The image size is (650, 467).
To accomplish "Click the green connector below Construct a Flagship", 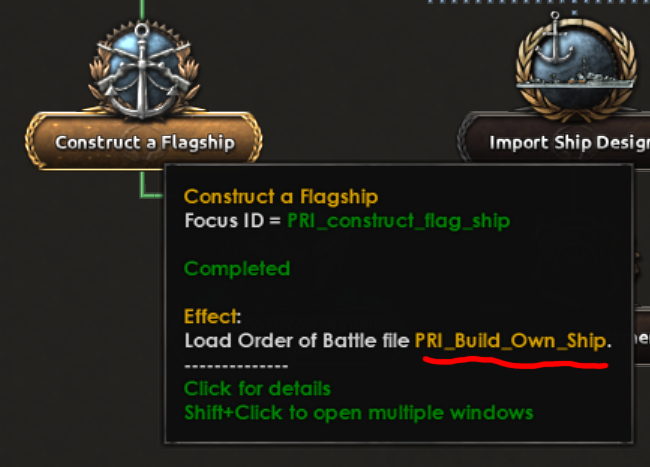I will [150, 185].
